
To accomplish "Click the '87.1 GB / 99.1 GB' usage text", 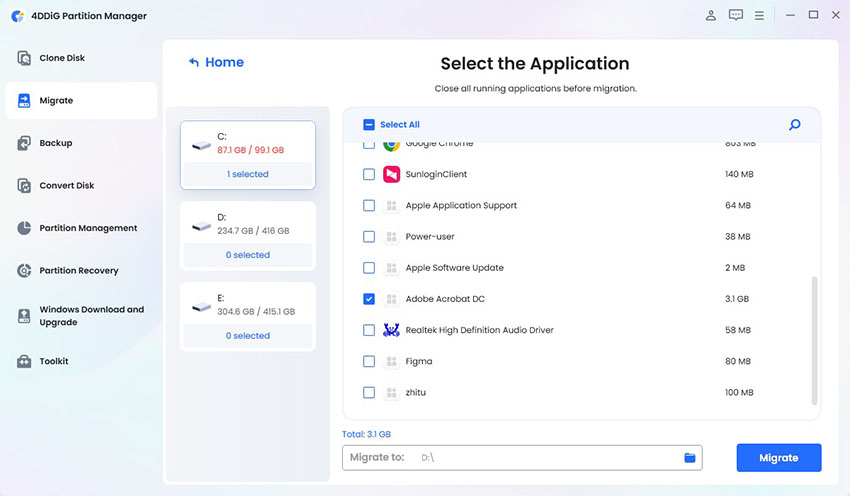I will pyautogui.click(x=250, y=150).
